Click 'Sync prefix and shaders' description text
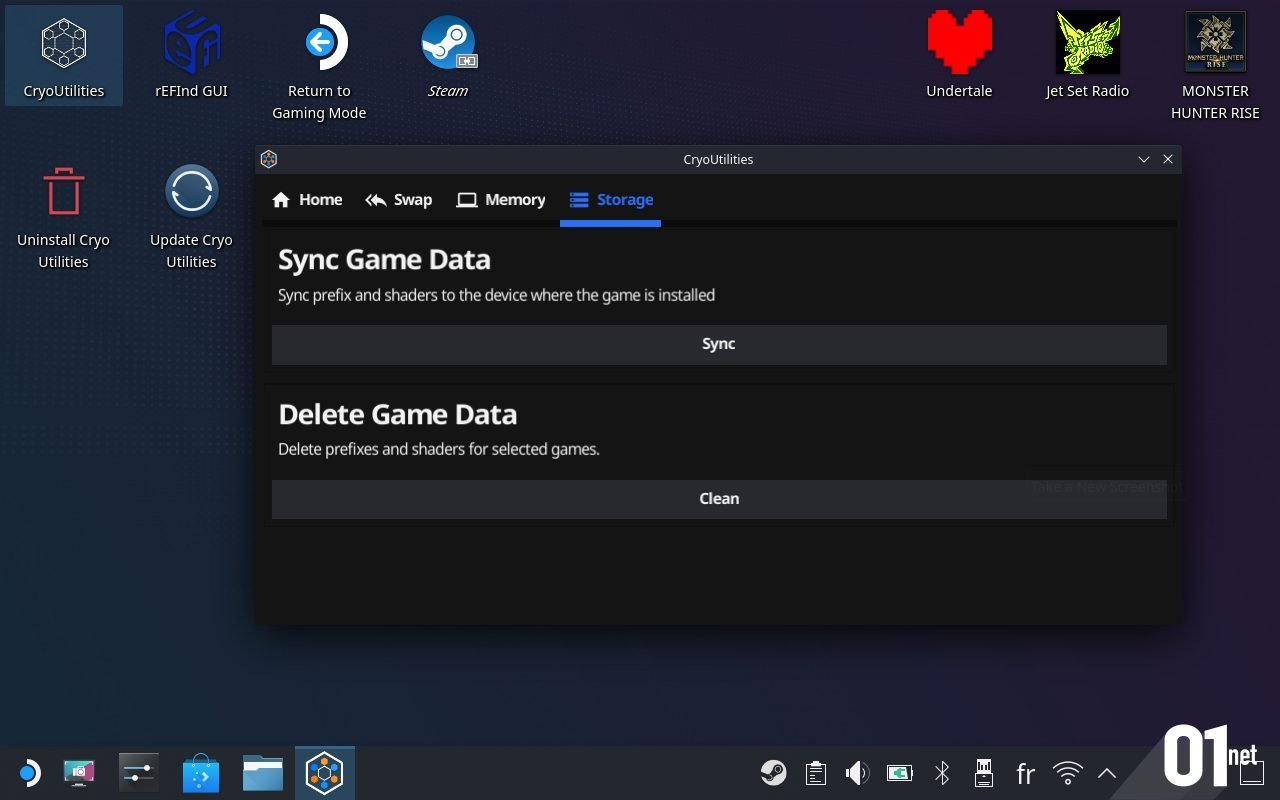 coord(496,295)
